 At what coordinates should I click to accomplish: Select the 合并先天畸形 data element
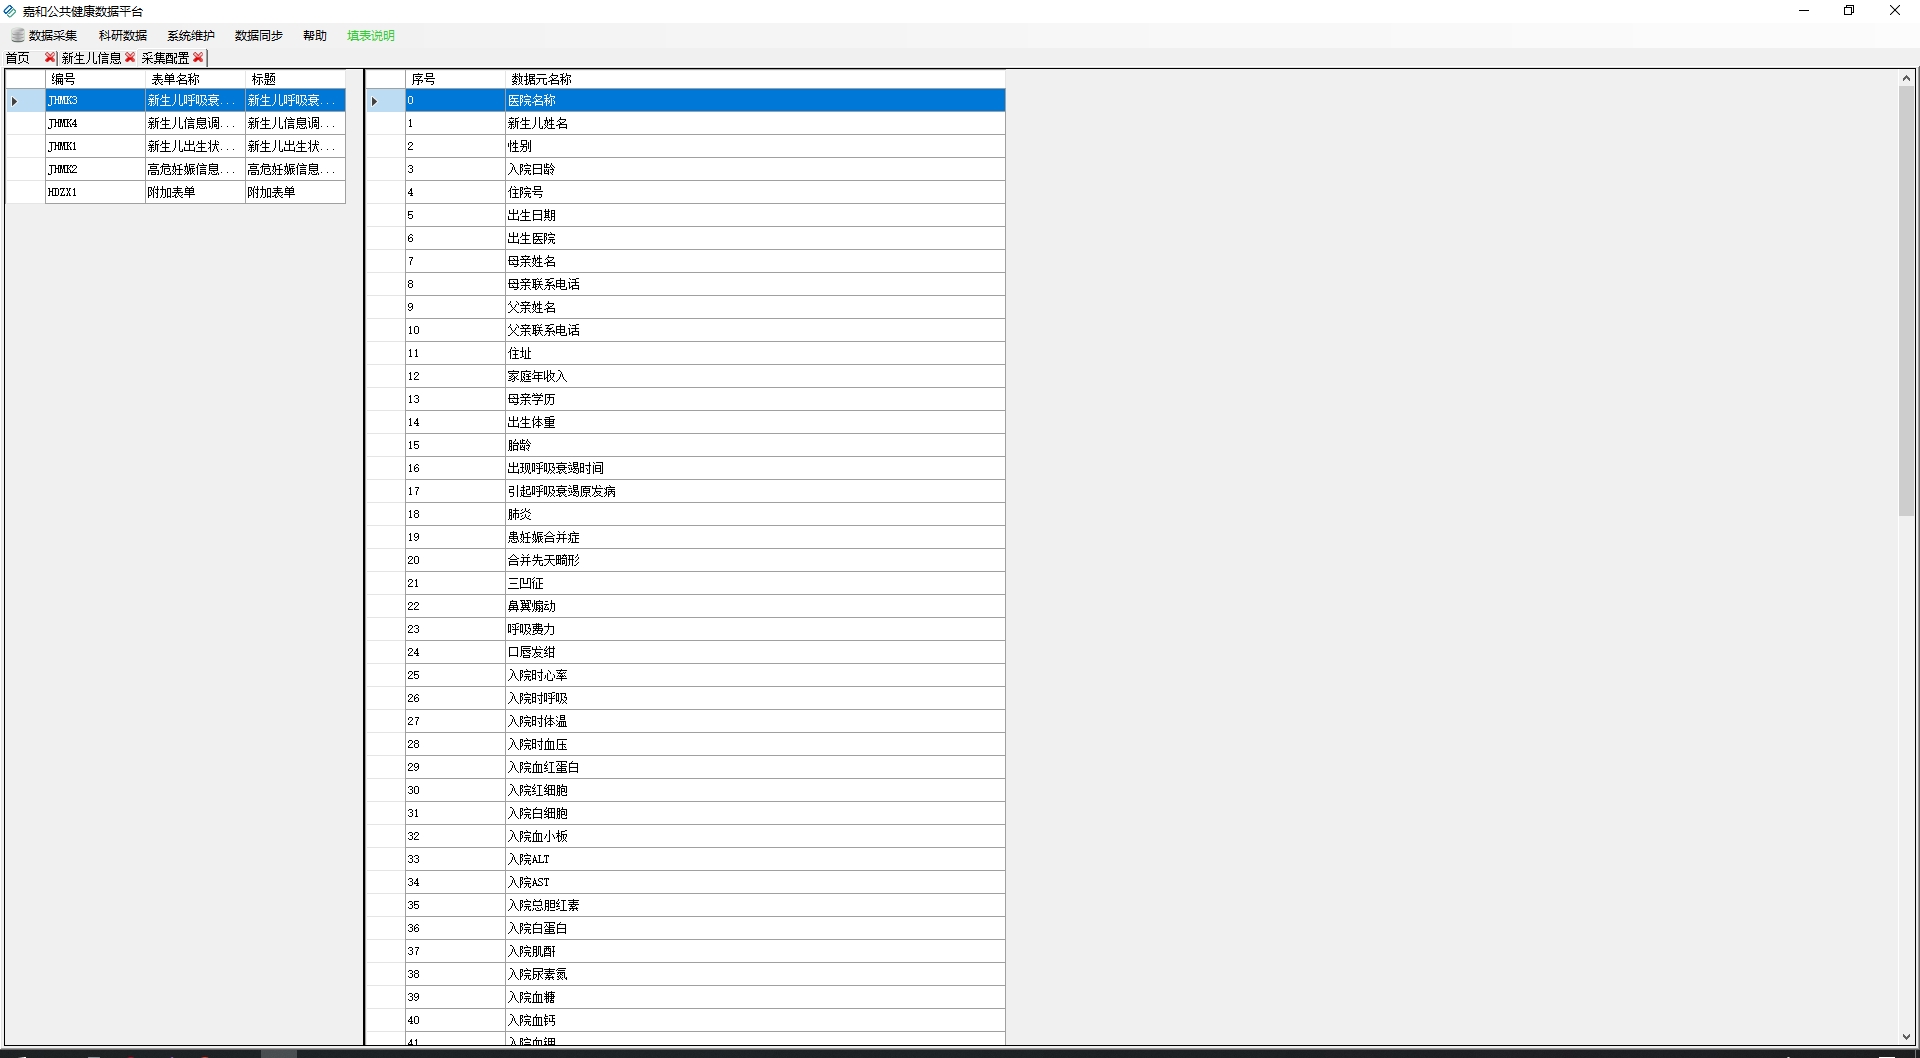coord(755,560)
